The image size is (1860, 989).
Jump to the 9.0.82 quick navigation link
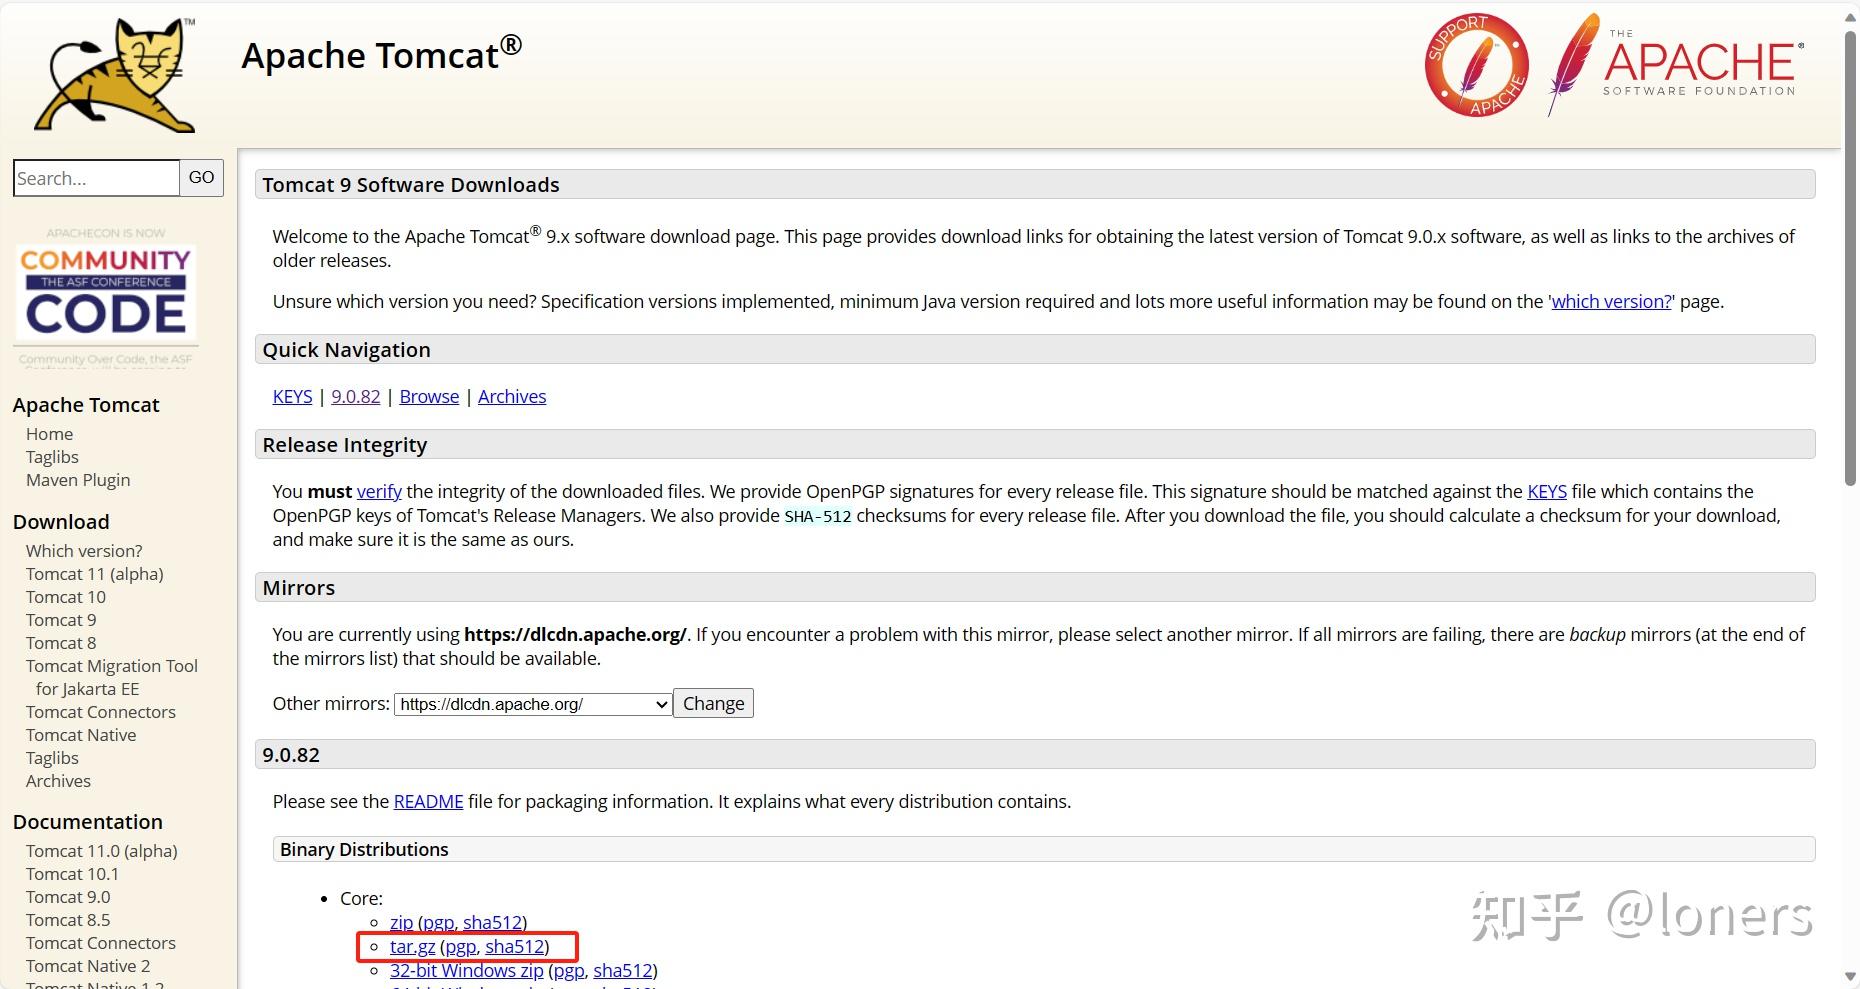(x=356, y=397)
